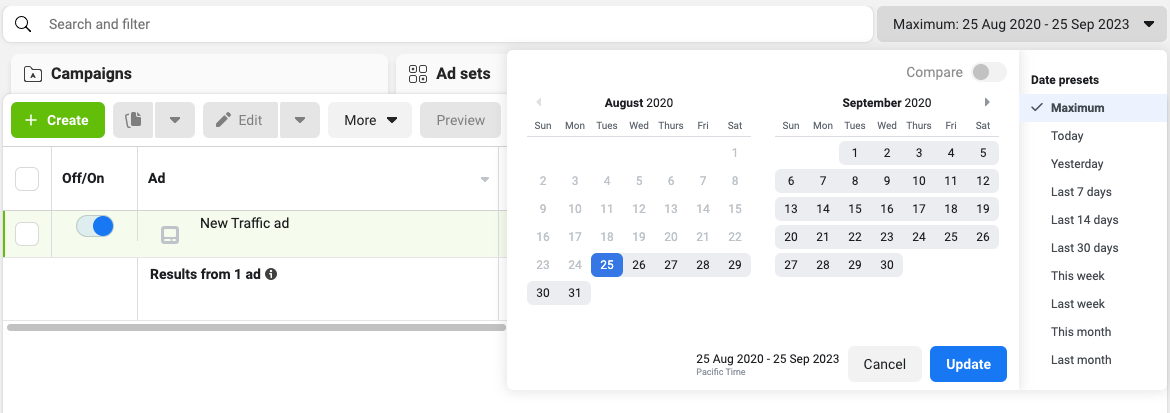Select the This month date preset
1170x413 pixels.
click(x=1081, y=332)
